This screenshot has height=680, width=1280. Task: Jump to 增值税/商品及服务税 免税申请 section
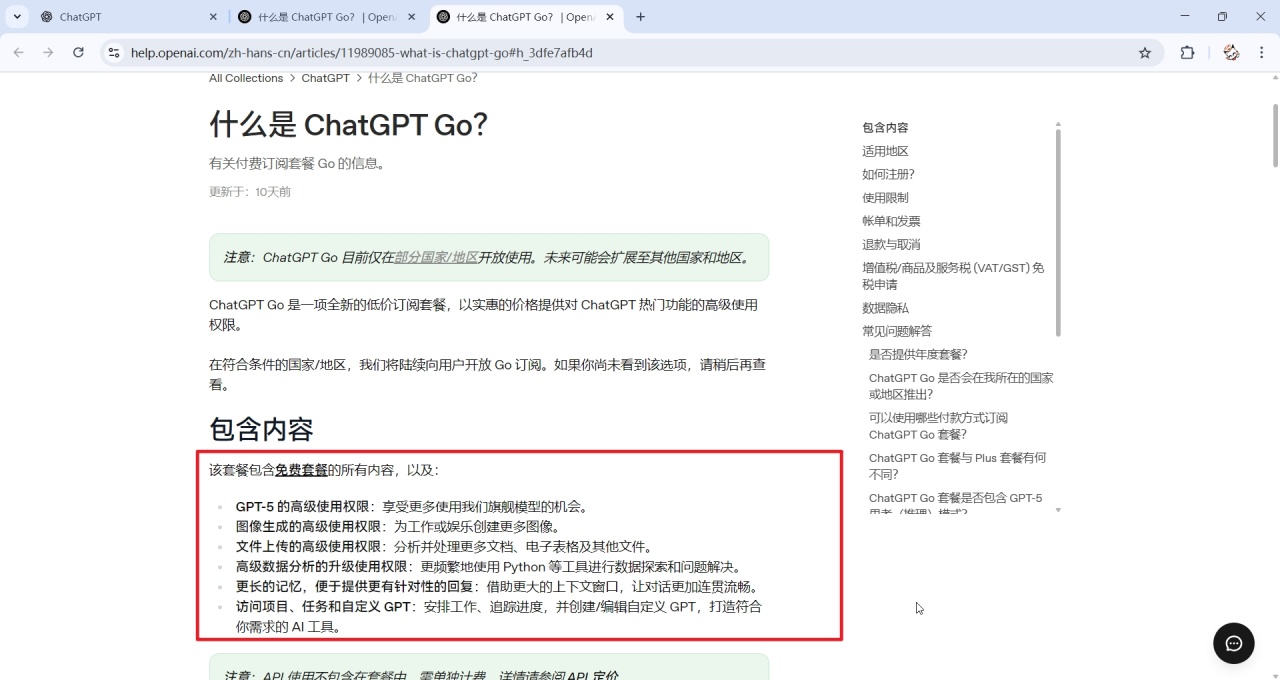[x=953, y=276]
